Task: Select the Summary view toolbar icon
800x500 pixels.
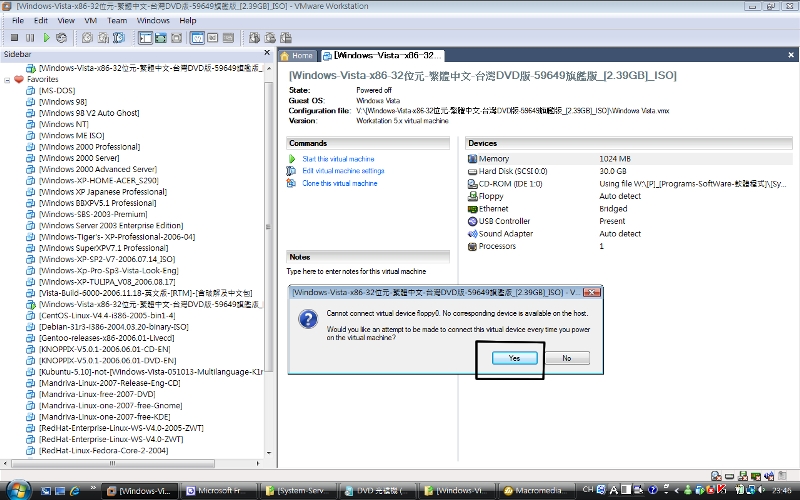Action: click(x=197, y=38)
